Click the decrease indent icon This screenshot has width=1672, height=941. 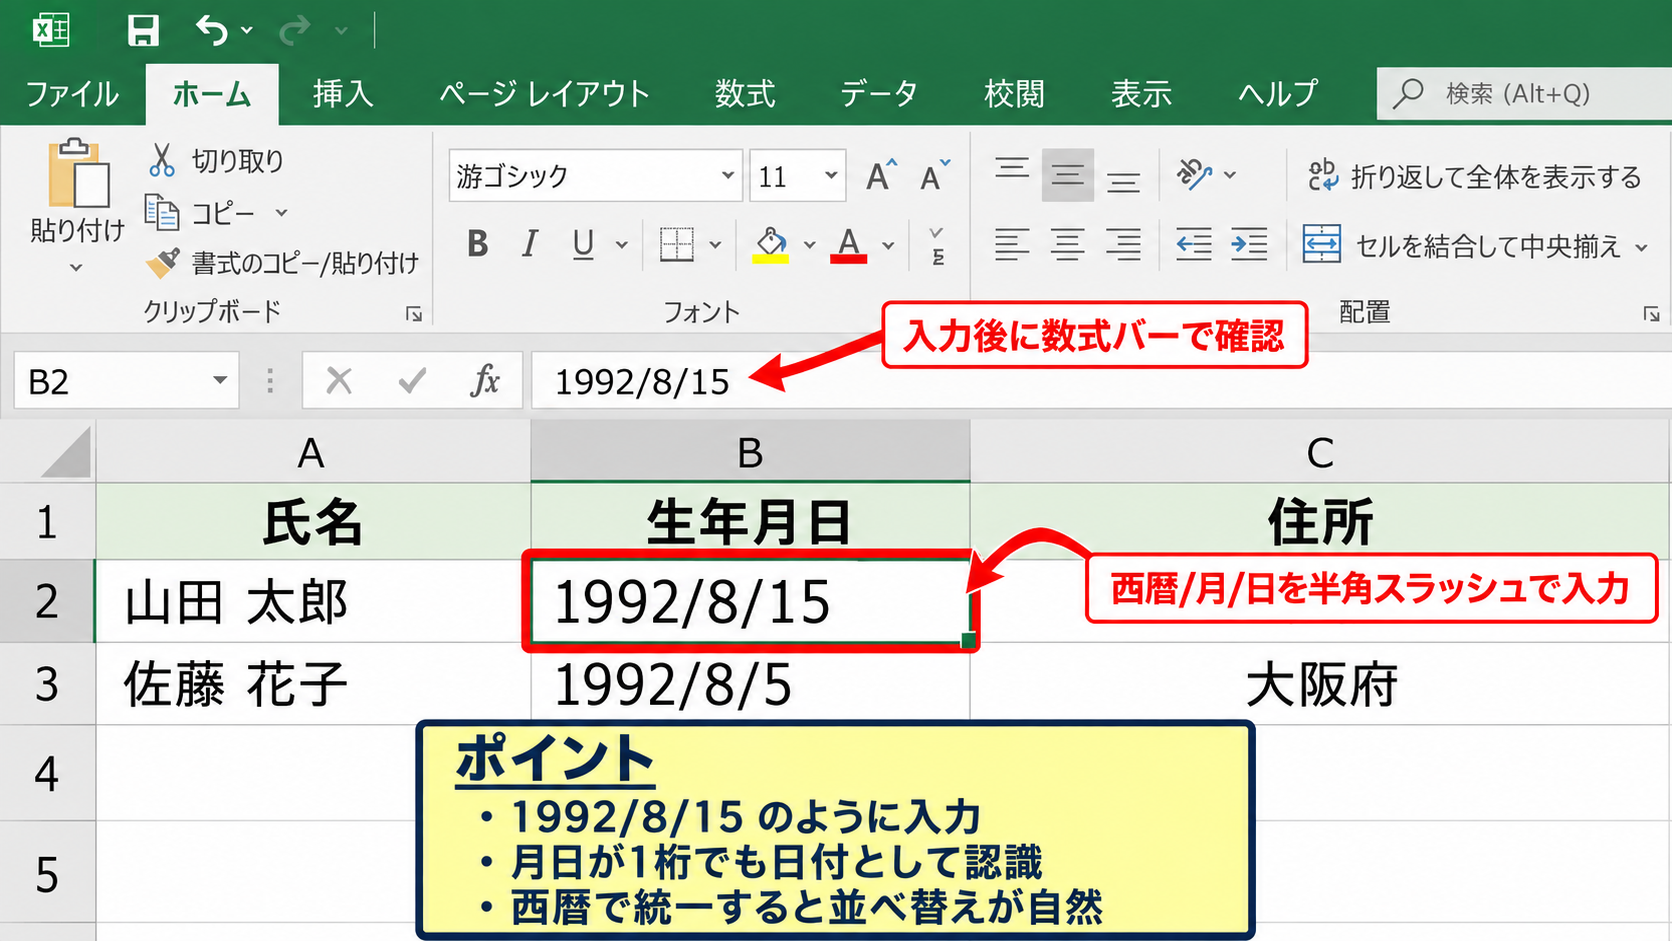pyautogui.click(x=1193, y=244)
